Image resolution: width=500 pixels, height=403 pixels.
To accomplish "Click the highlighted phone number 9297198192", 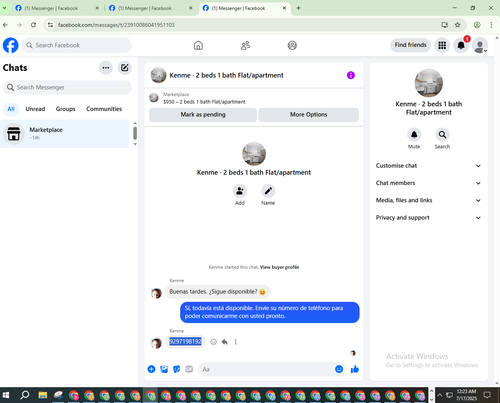I will (x=185, y=341).
